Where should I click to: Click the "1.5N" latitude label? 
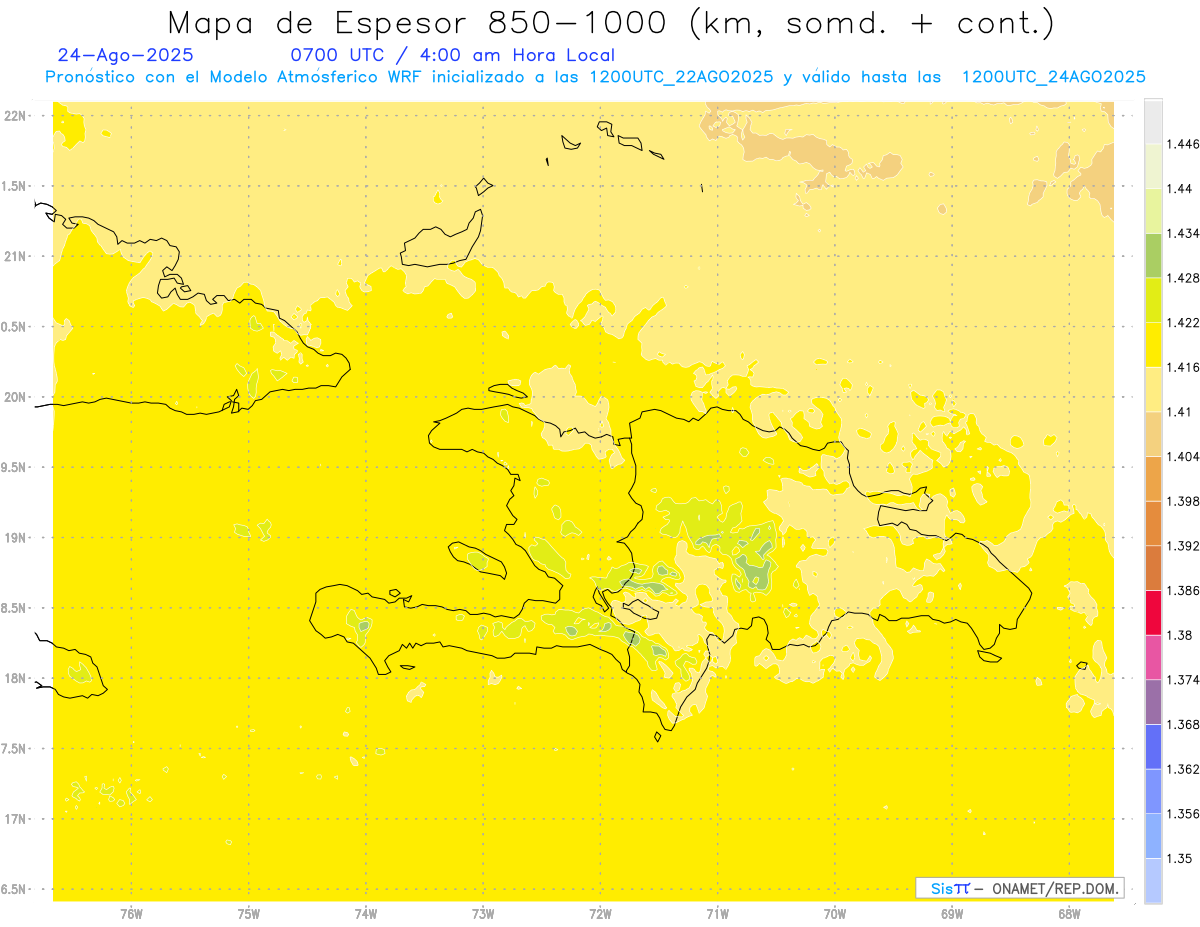(15, 186)
